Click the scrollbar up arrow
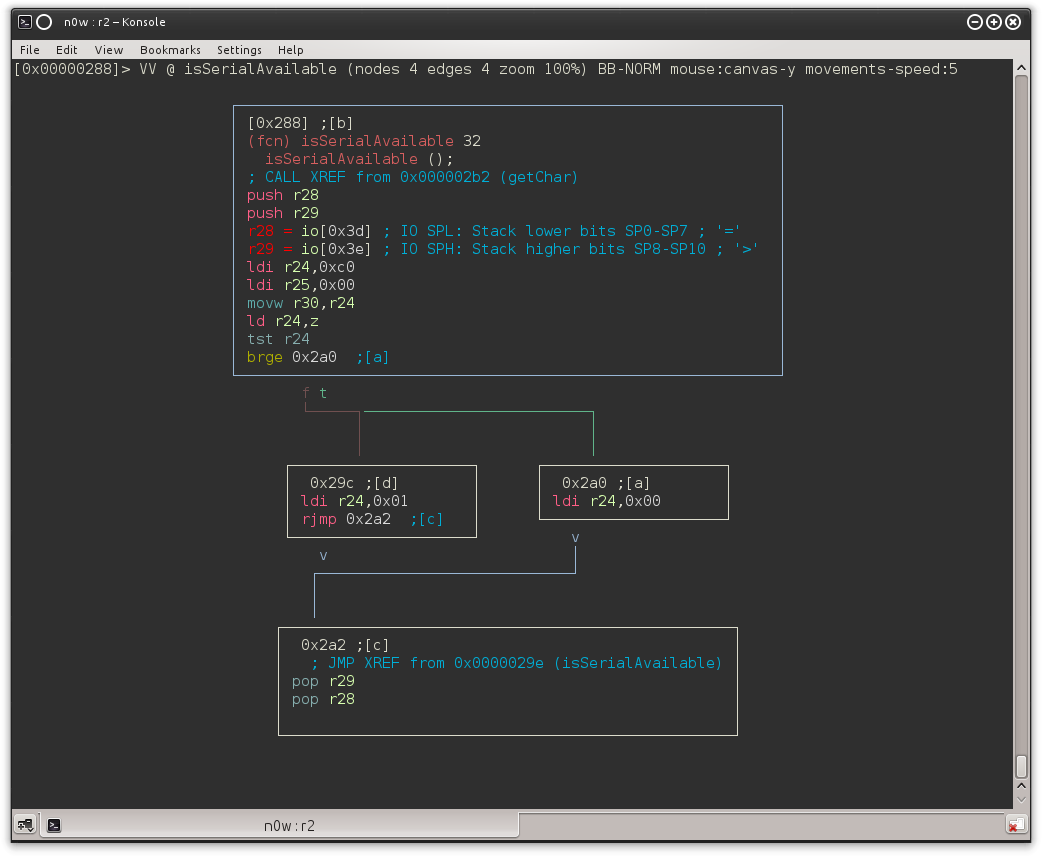Image resolution: width=1042 pixels, height=857 pixels. coord(1022,67)
